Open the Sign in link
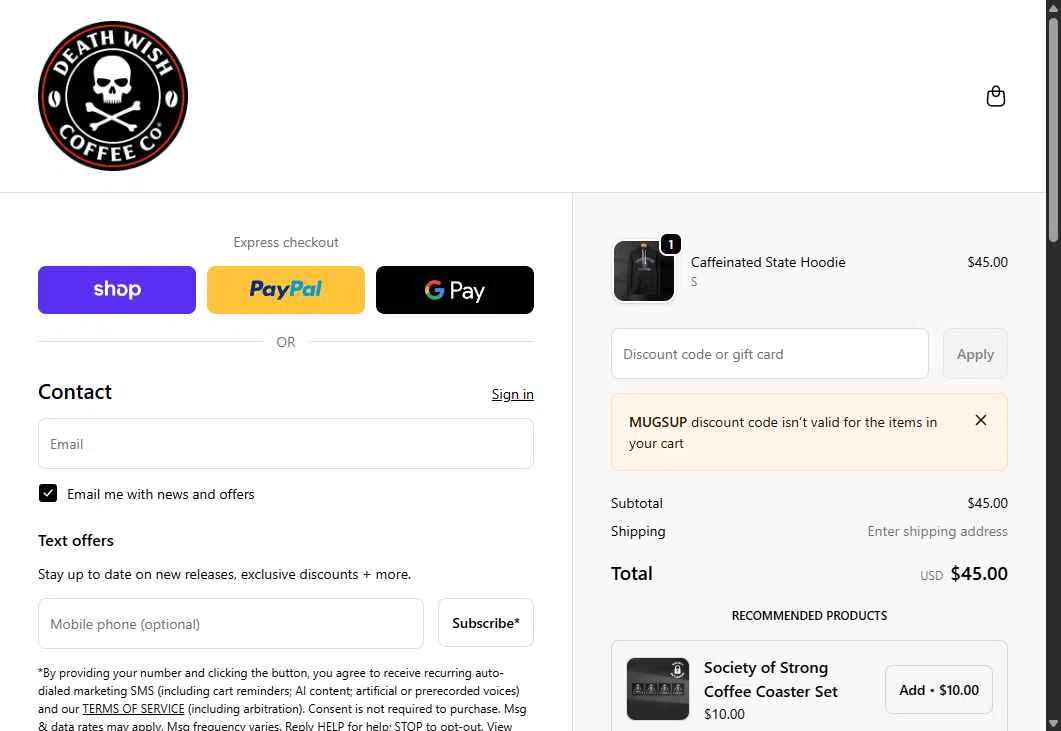1061x731 pixels. click(512, 394)
